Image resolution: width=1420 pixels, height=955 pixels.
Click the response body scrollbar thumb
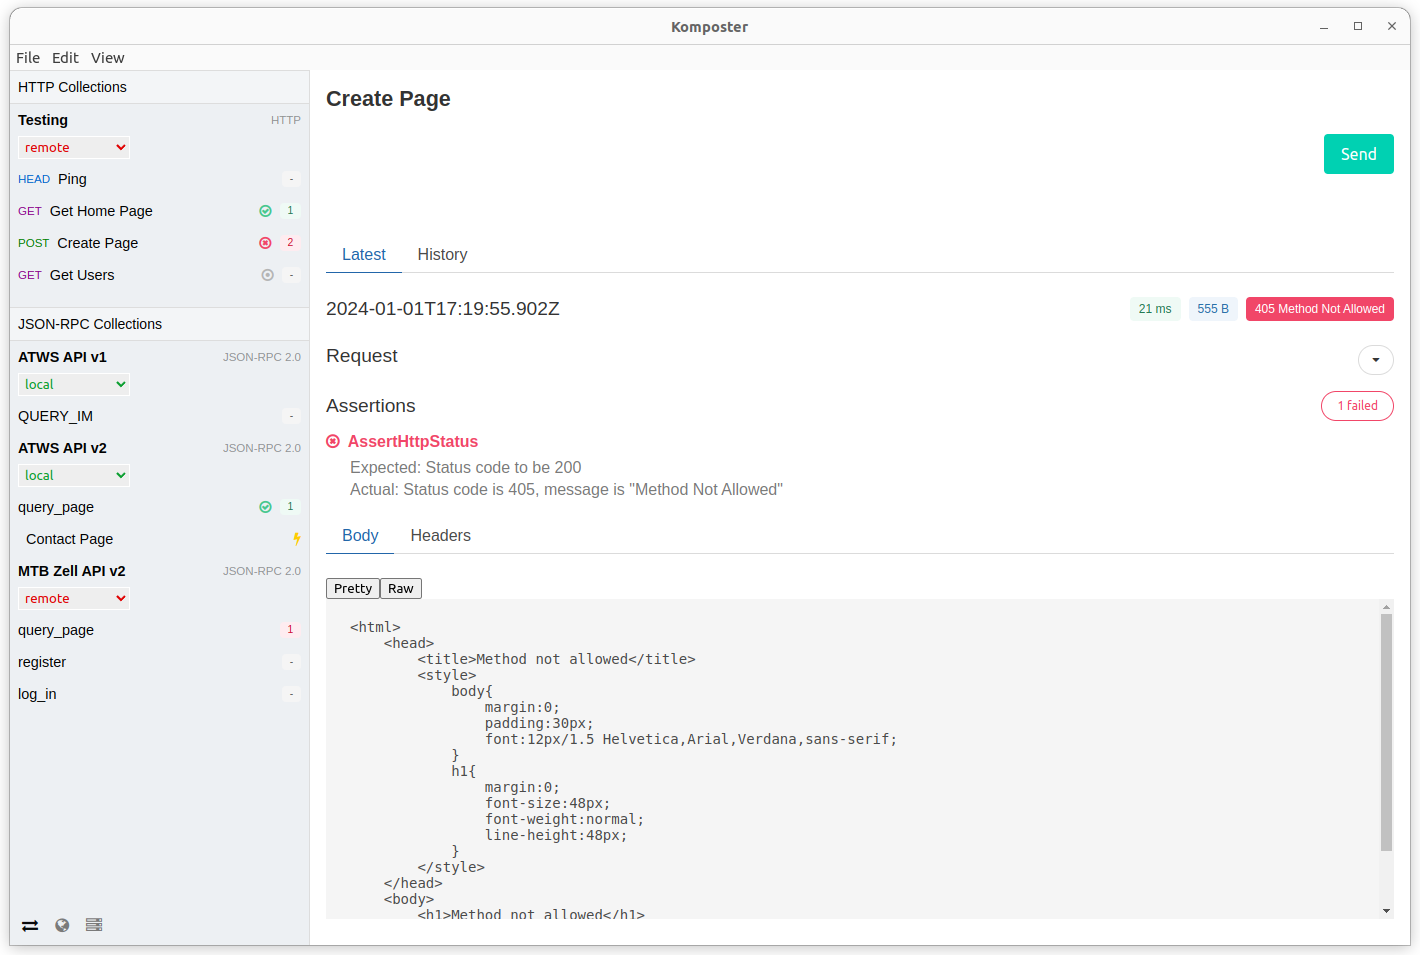point(1386,732)
